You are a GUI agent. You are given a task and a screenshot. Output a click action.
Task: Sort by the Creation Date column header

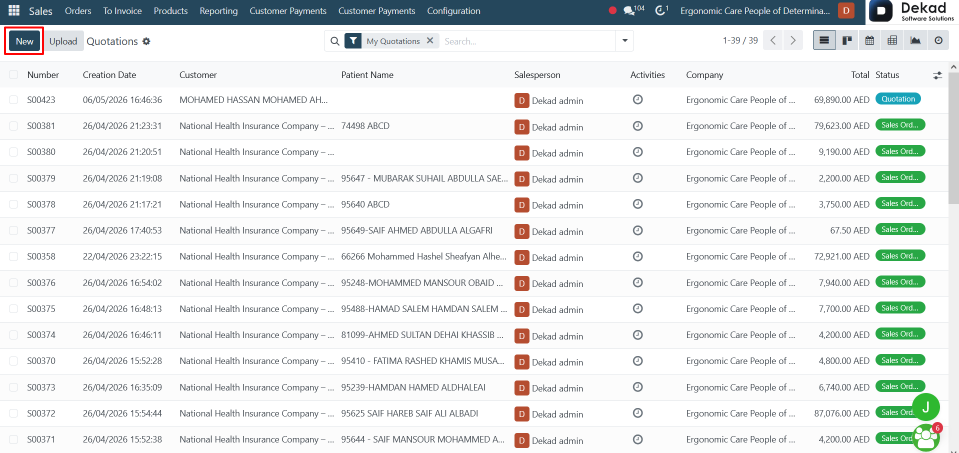[109, 75]
